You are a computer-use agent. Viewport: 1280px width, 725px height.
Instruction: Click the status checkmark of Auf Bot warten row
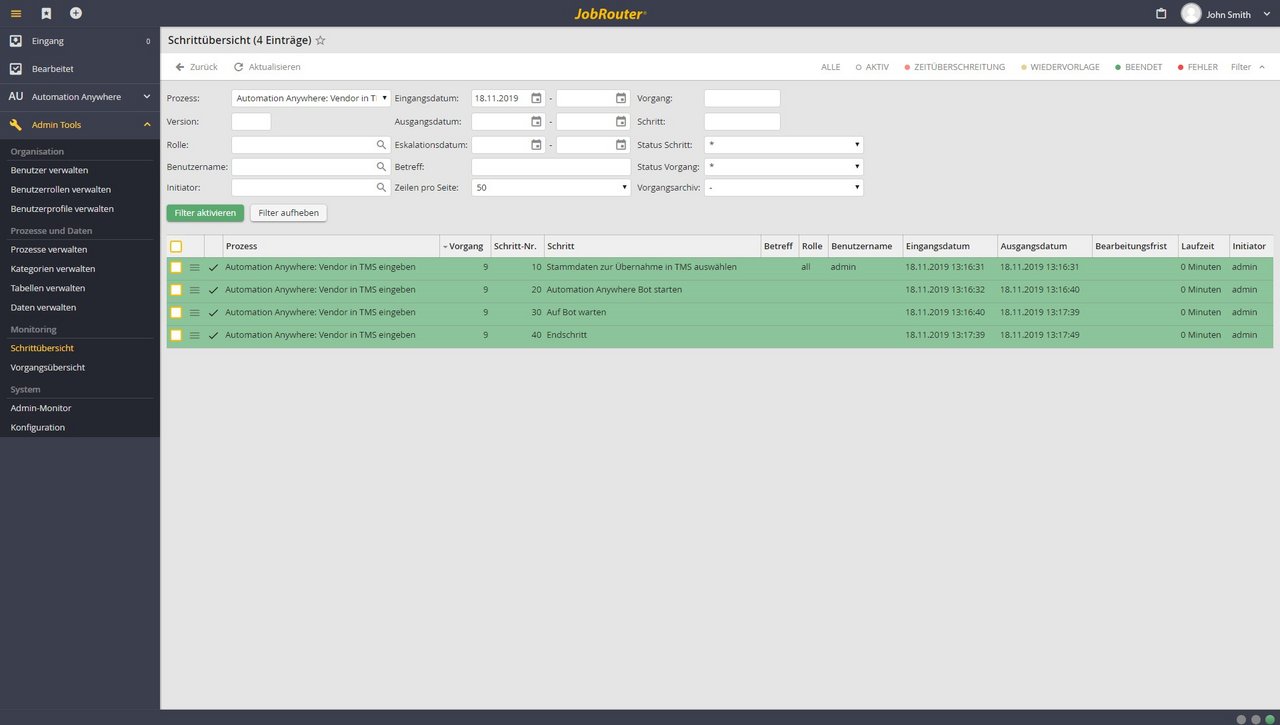213,313
